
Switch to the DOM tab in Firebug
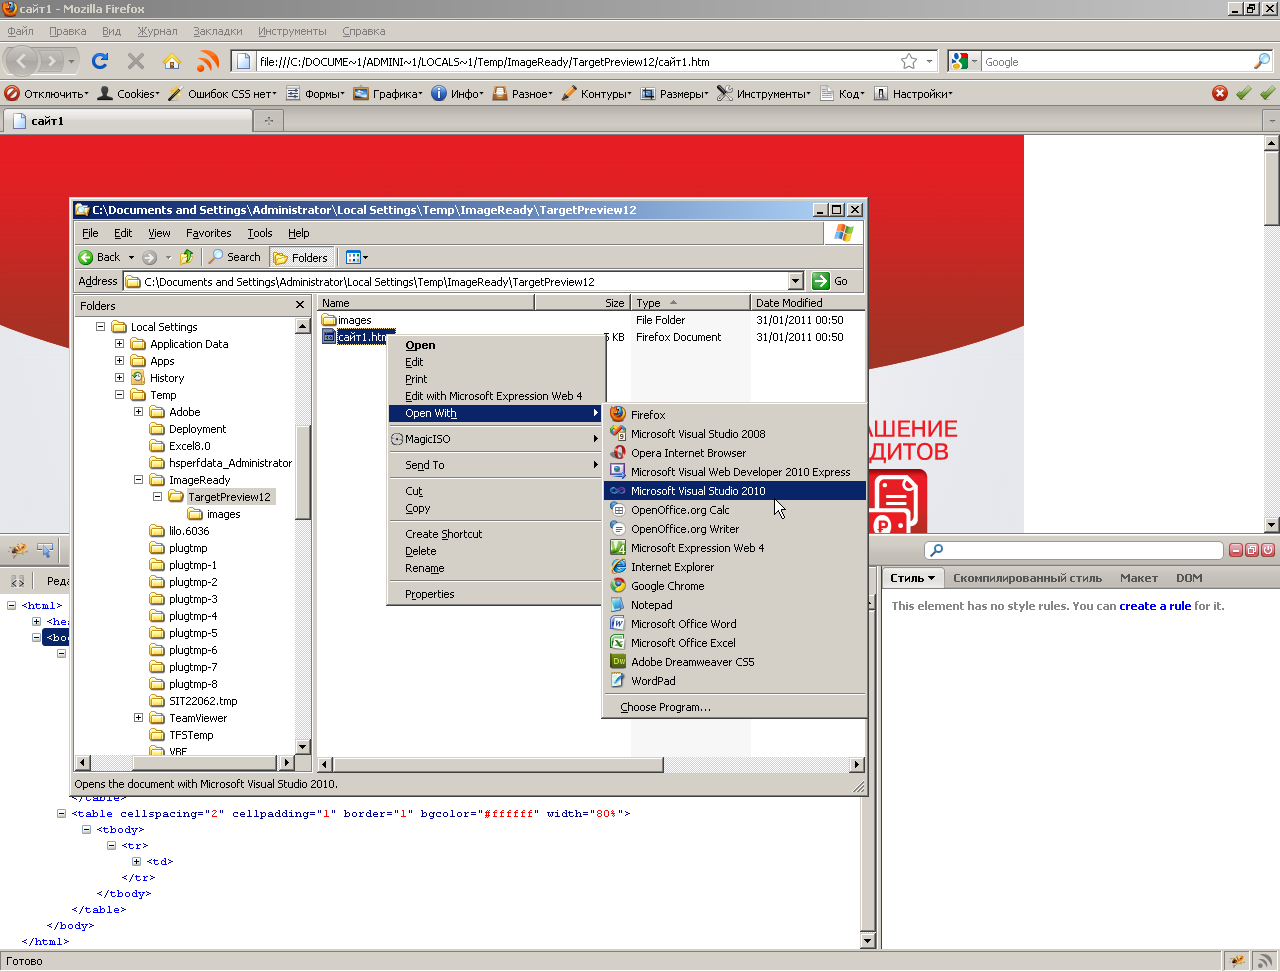[x=1189, y=578]
